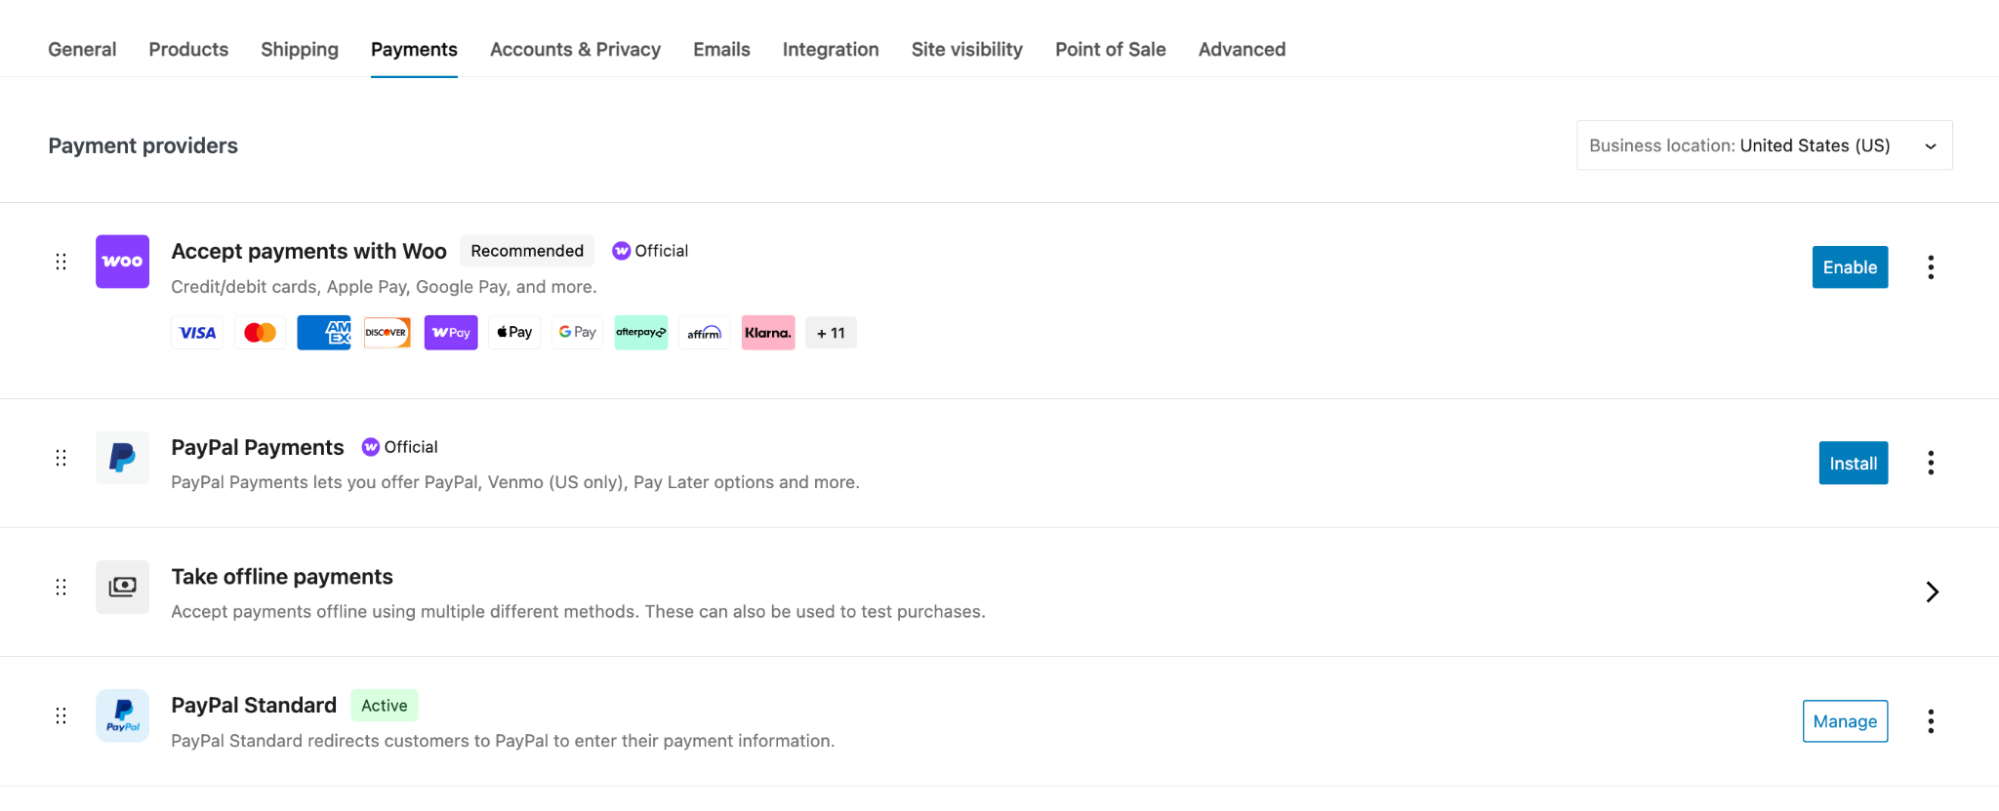Show the +11 more payment methods
This screenshot has width=1999, height=811.
click(831, 333)
